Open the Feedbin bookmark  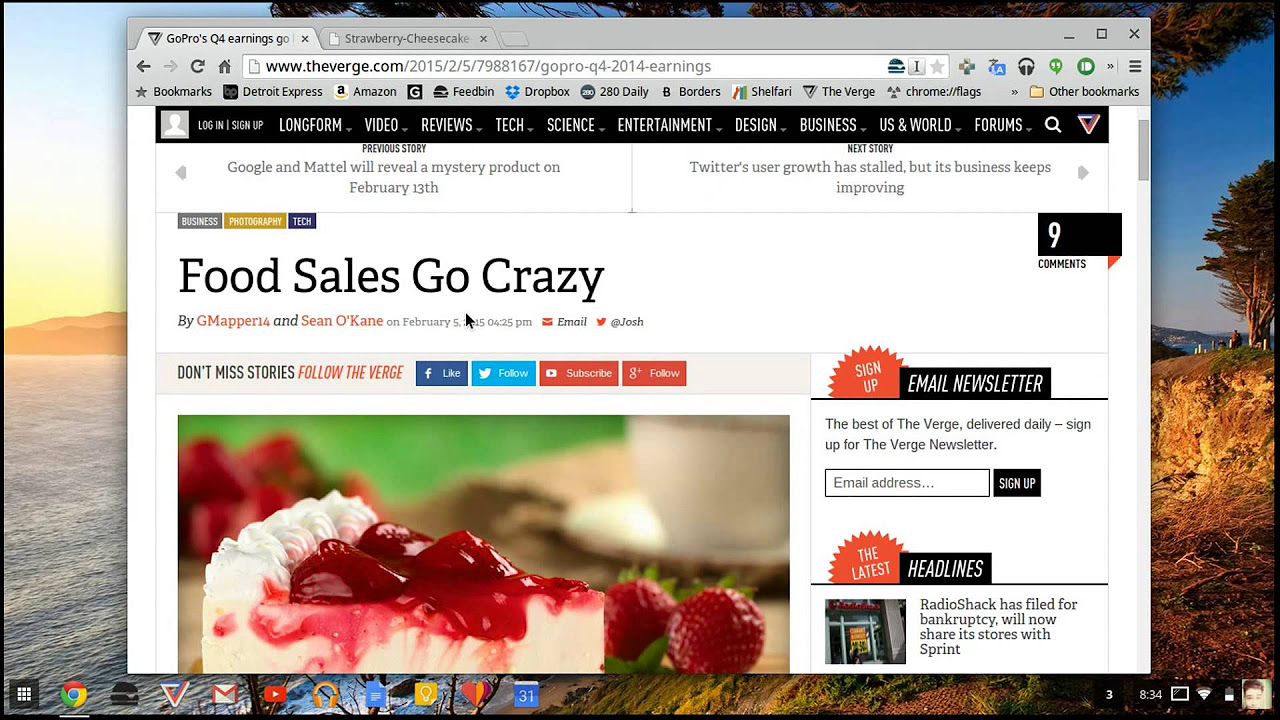pos(463,92)
